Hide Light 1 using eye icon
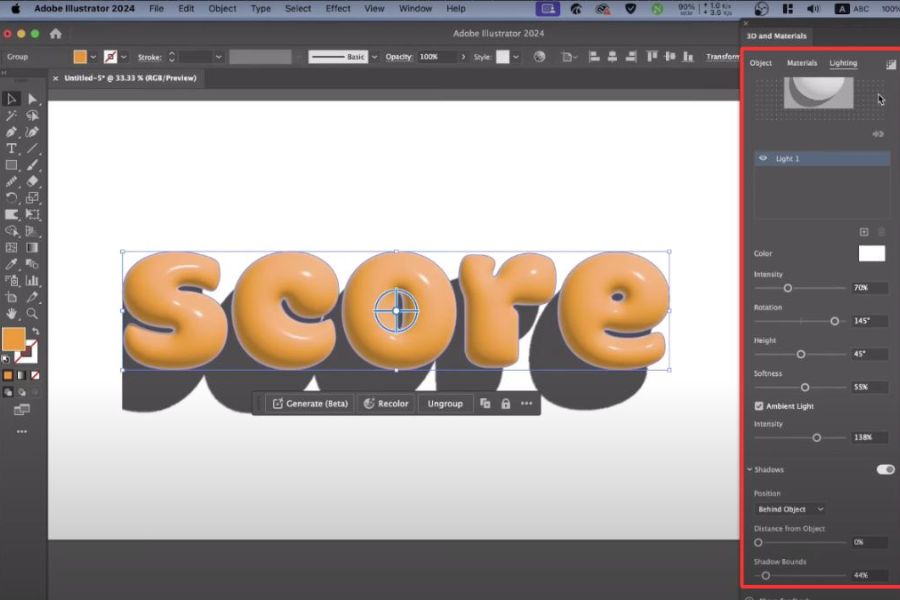This screenshot has width=900, height=600. [x=764, y=158]
